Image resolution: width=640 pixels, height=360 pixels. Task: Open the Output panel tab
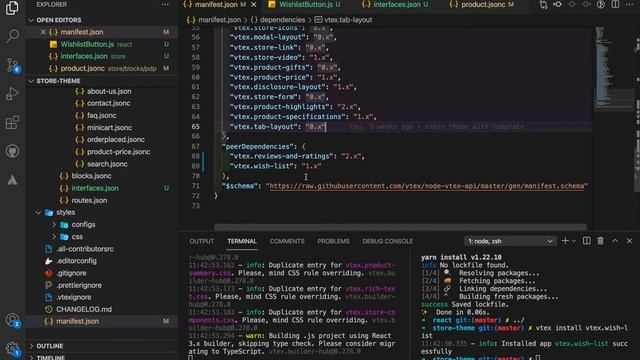pos(202,241)
